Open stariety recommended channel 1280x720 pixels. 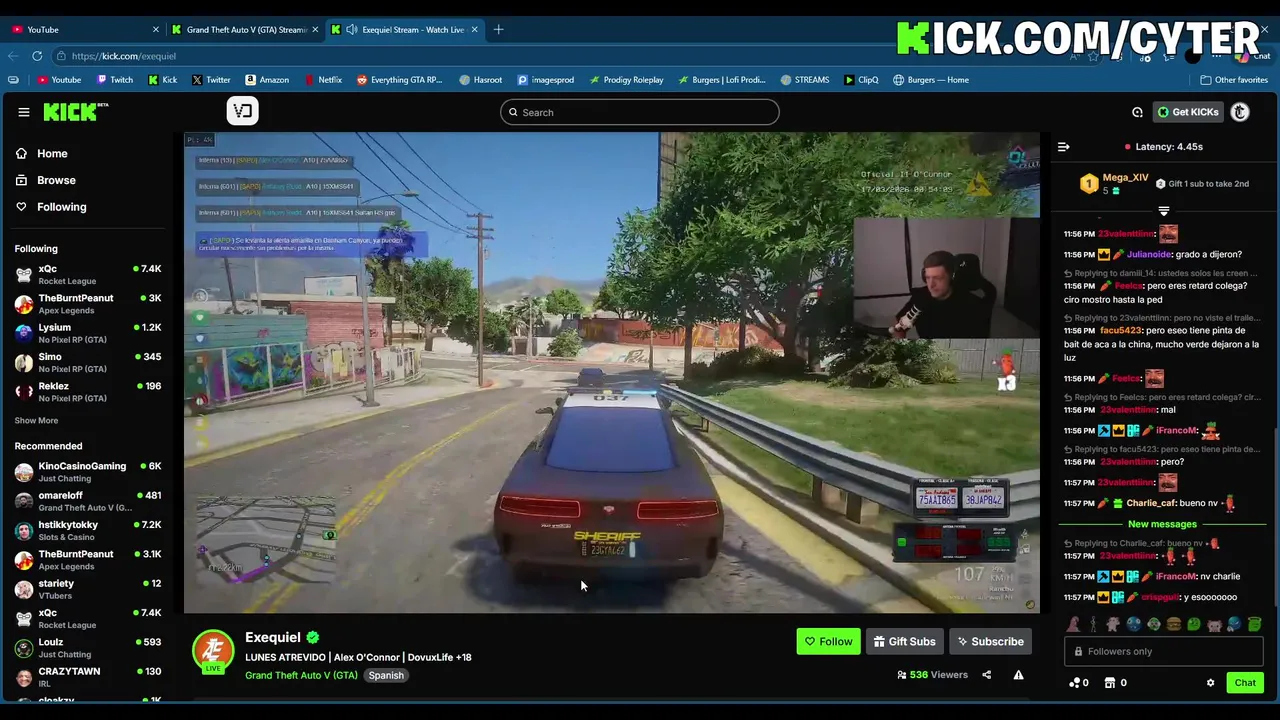click(88, 589)
